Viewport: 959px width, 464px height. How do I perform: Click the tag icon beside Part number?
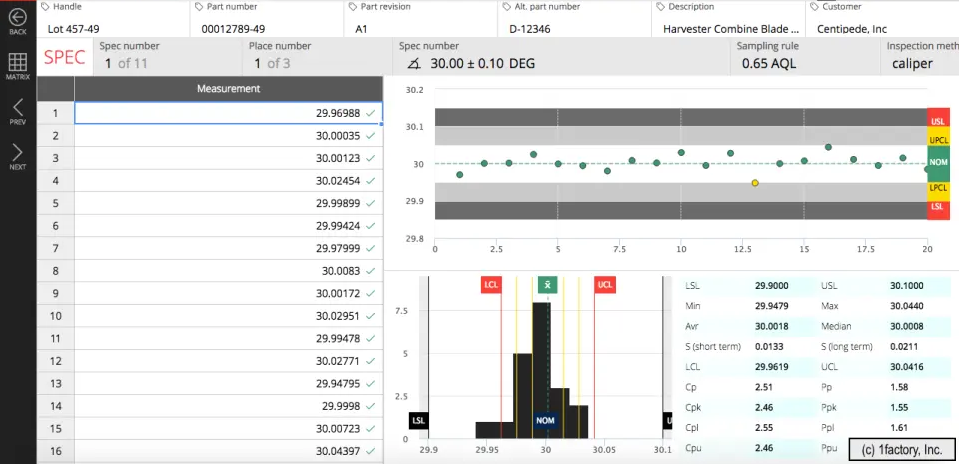(x=199, y=7)
